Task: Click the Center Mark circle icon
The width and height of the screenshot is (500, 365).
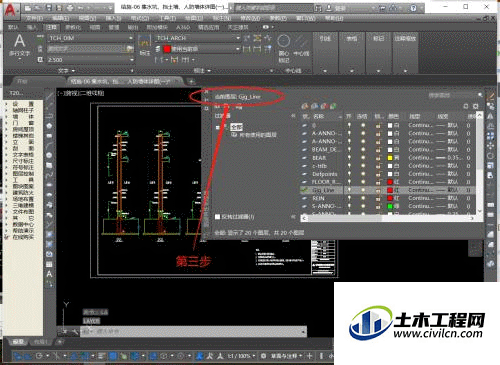Action: [x=283, y=41]
